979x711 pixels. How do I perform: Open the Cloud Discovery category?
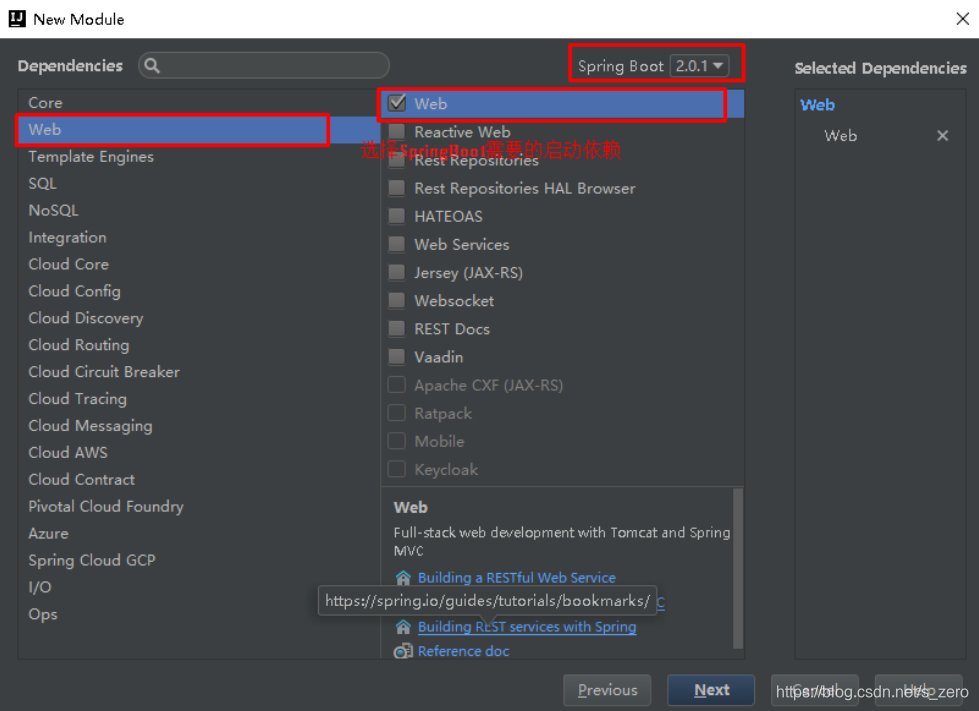tap(199, 318)
